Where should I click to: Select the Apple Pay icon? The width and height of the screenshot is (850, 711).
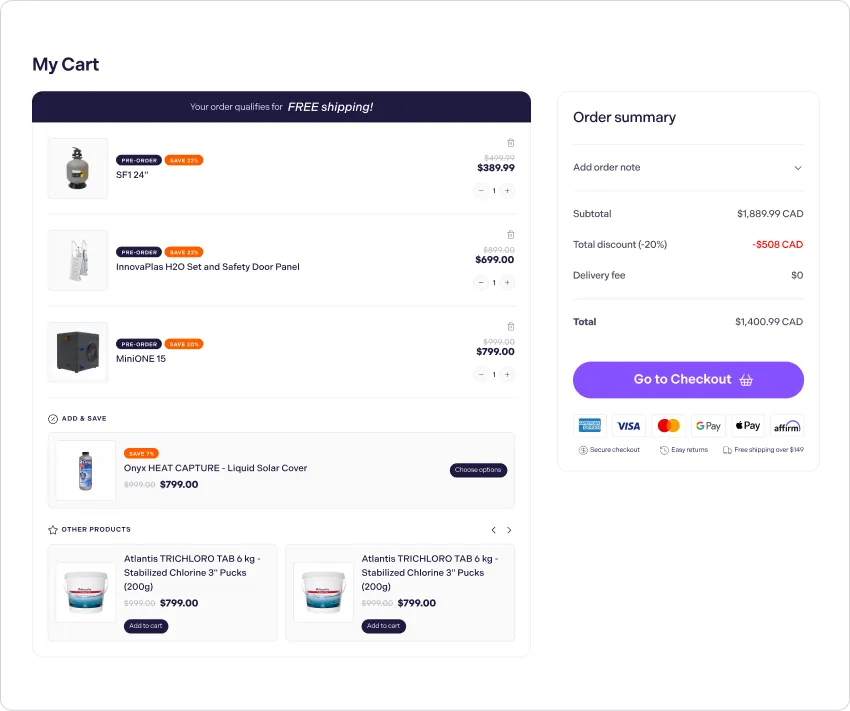(x=748, y=425)
